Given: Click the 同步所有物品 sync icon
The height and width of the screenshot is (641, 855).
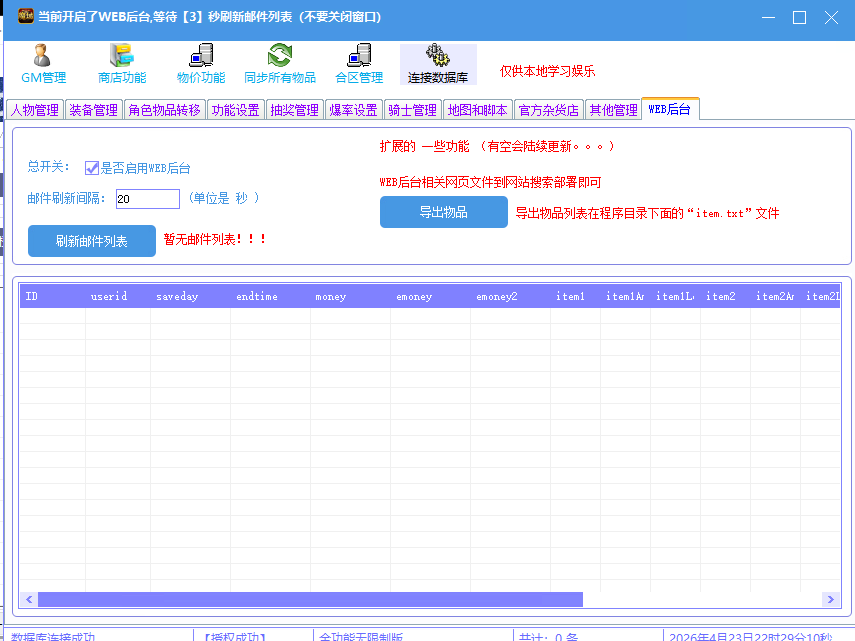Looking at the screenshot, I should [280, 63].
